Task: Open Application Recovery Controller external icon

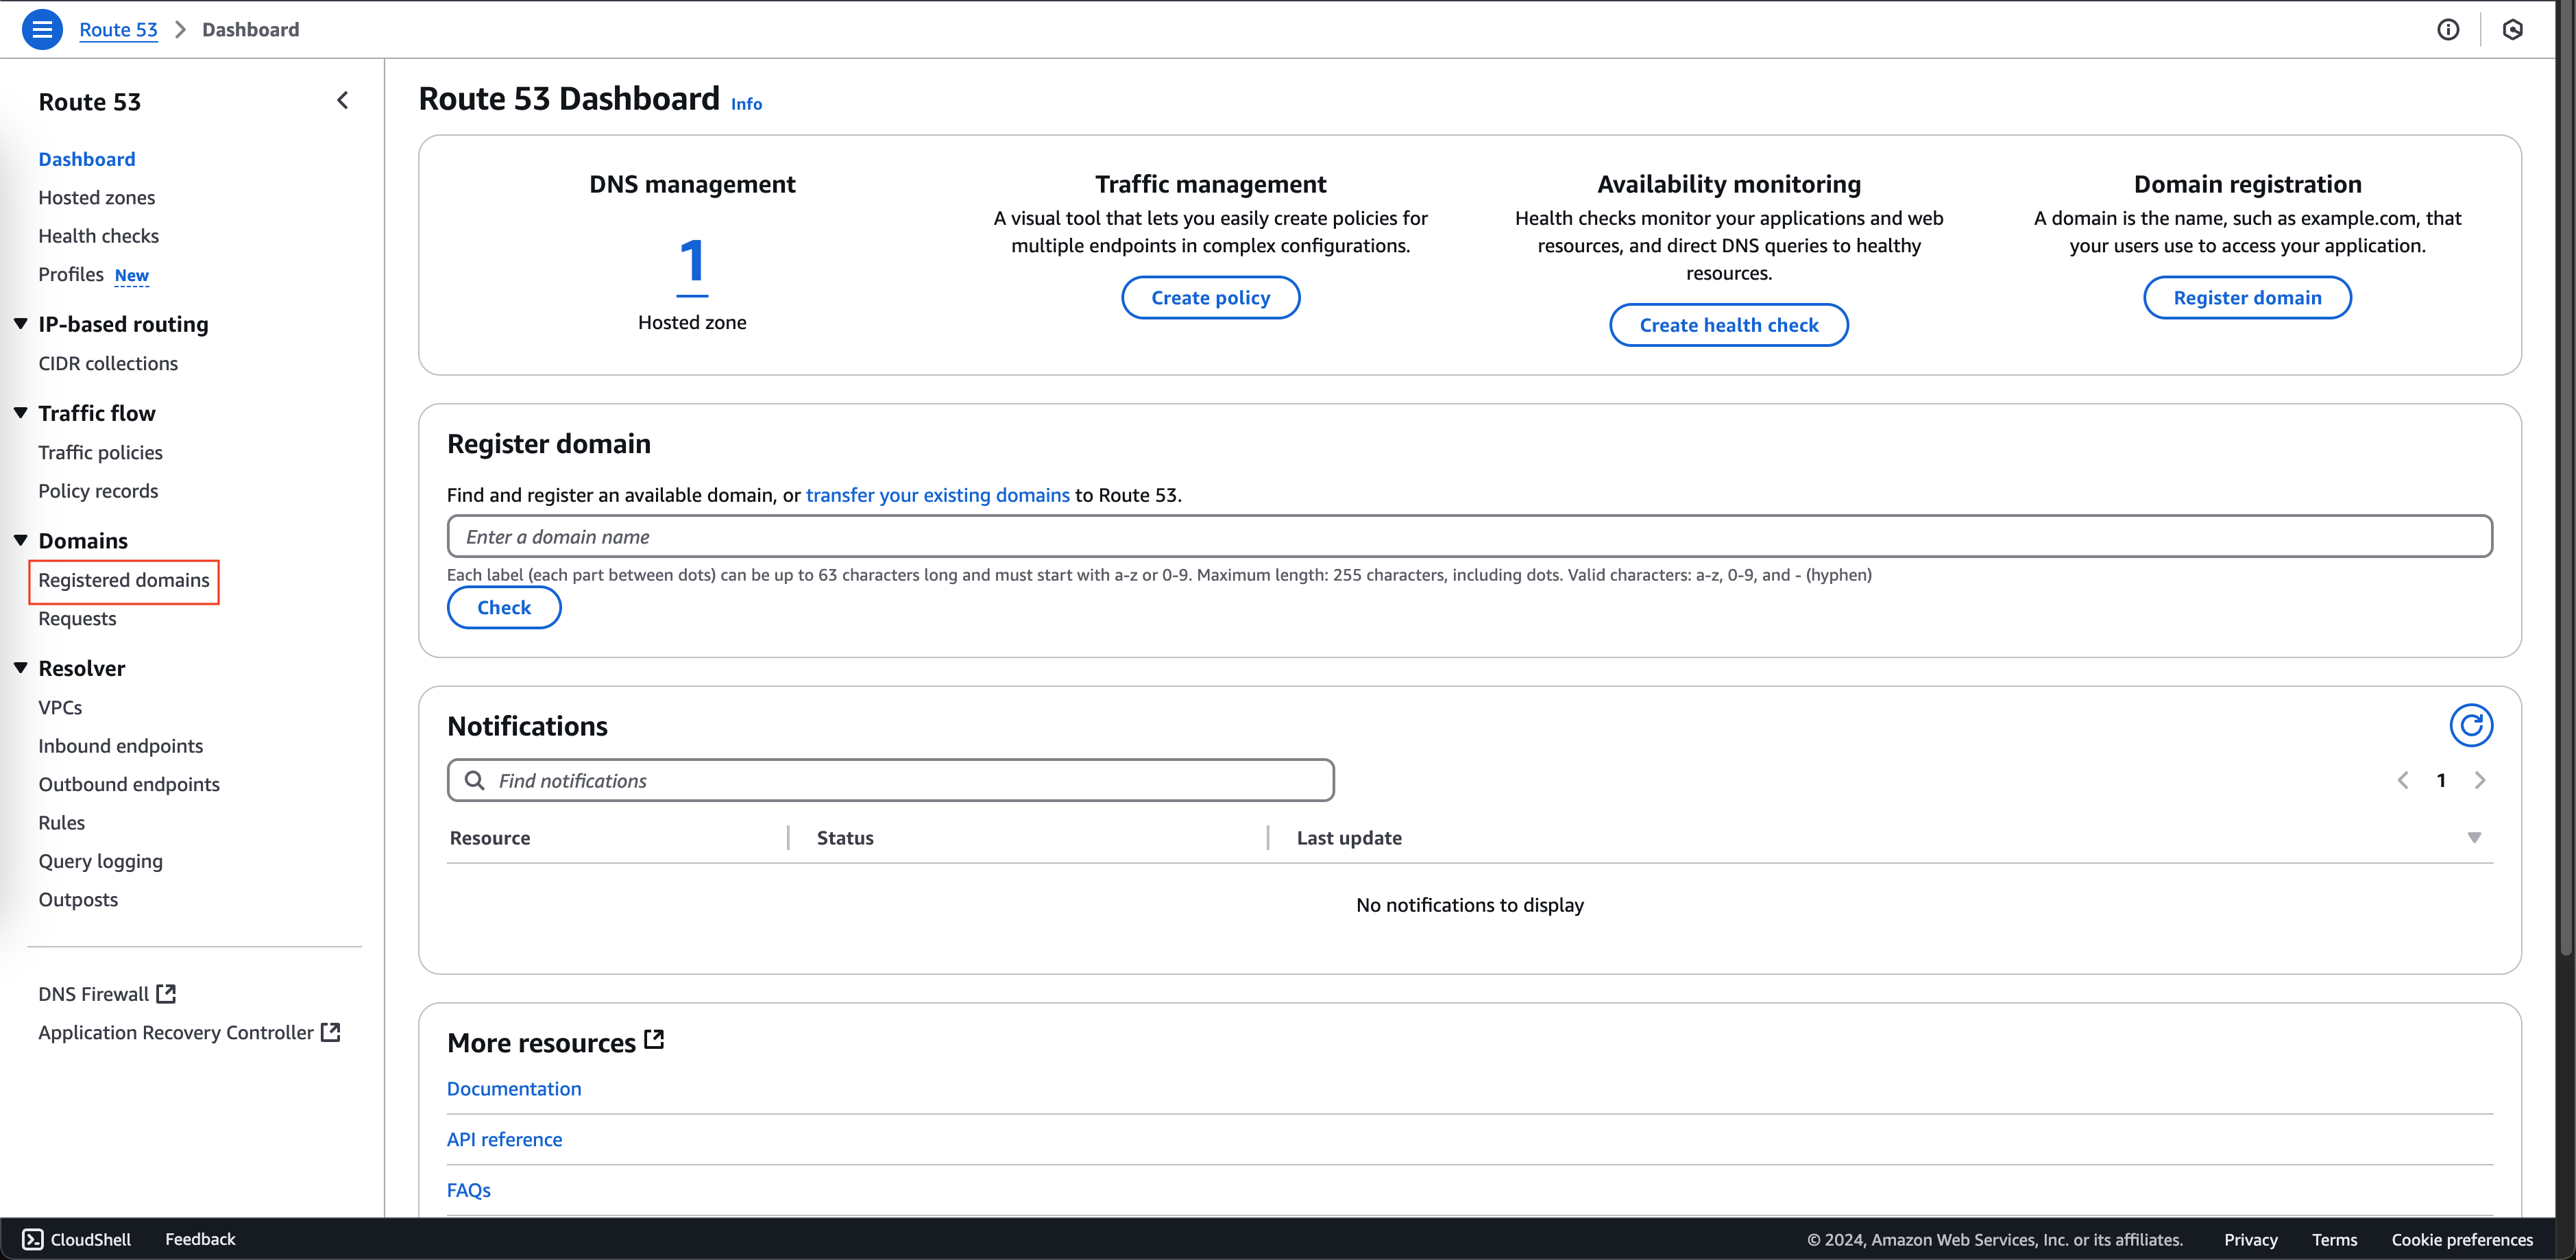Action: tap(330, 1032)
